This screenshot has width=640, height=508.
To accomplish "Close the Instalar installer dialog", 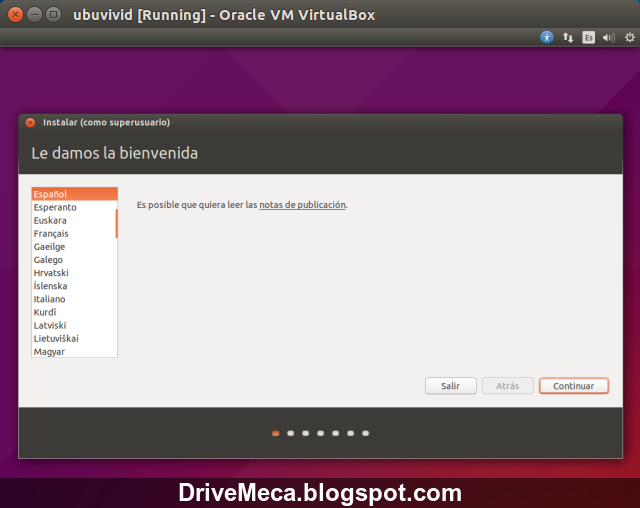I will 30,122.
